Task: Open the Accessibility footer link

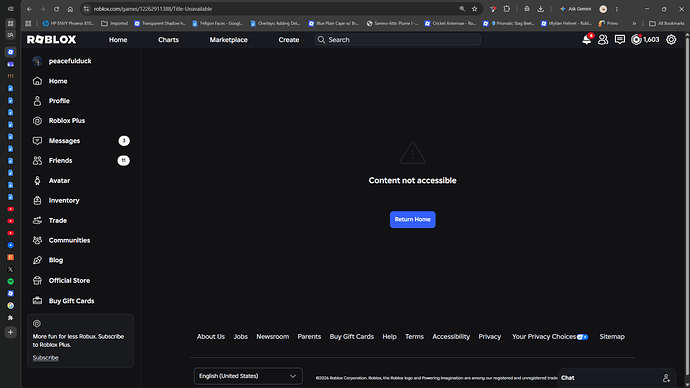Action: [x=451, y=337]
